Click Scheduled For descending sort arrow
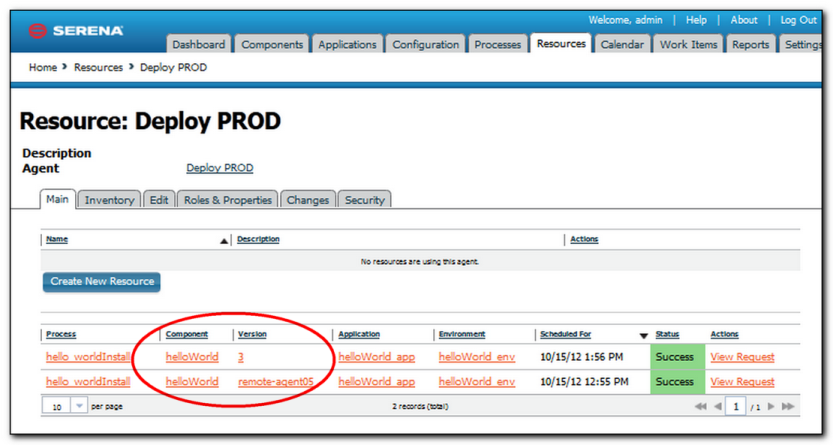833x445 pixels. point(643,336)
